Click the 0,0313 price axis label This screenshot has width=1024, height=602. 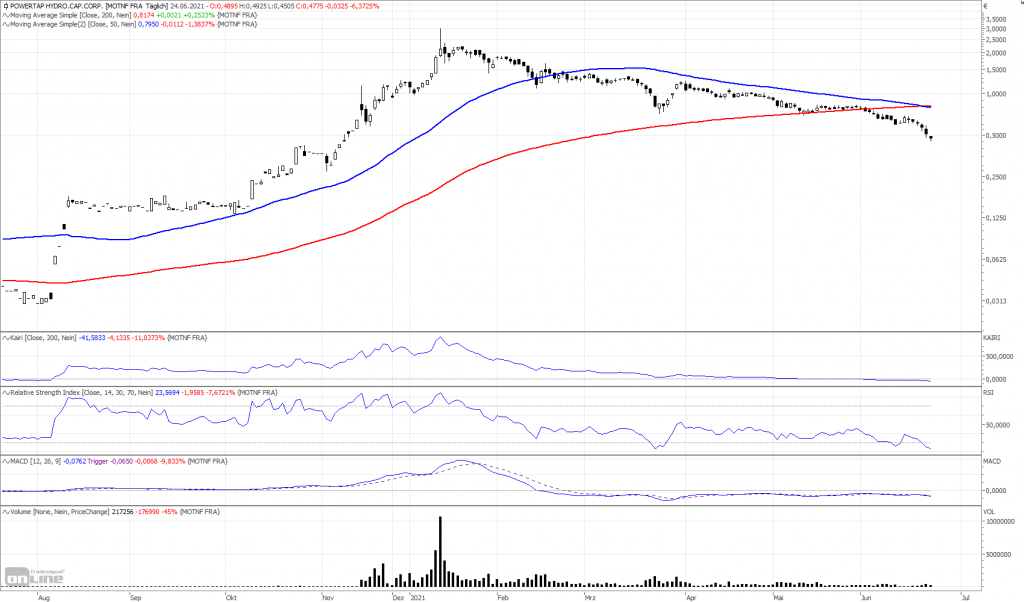(x=996, y=301)
